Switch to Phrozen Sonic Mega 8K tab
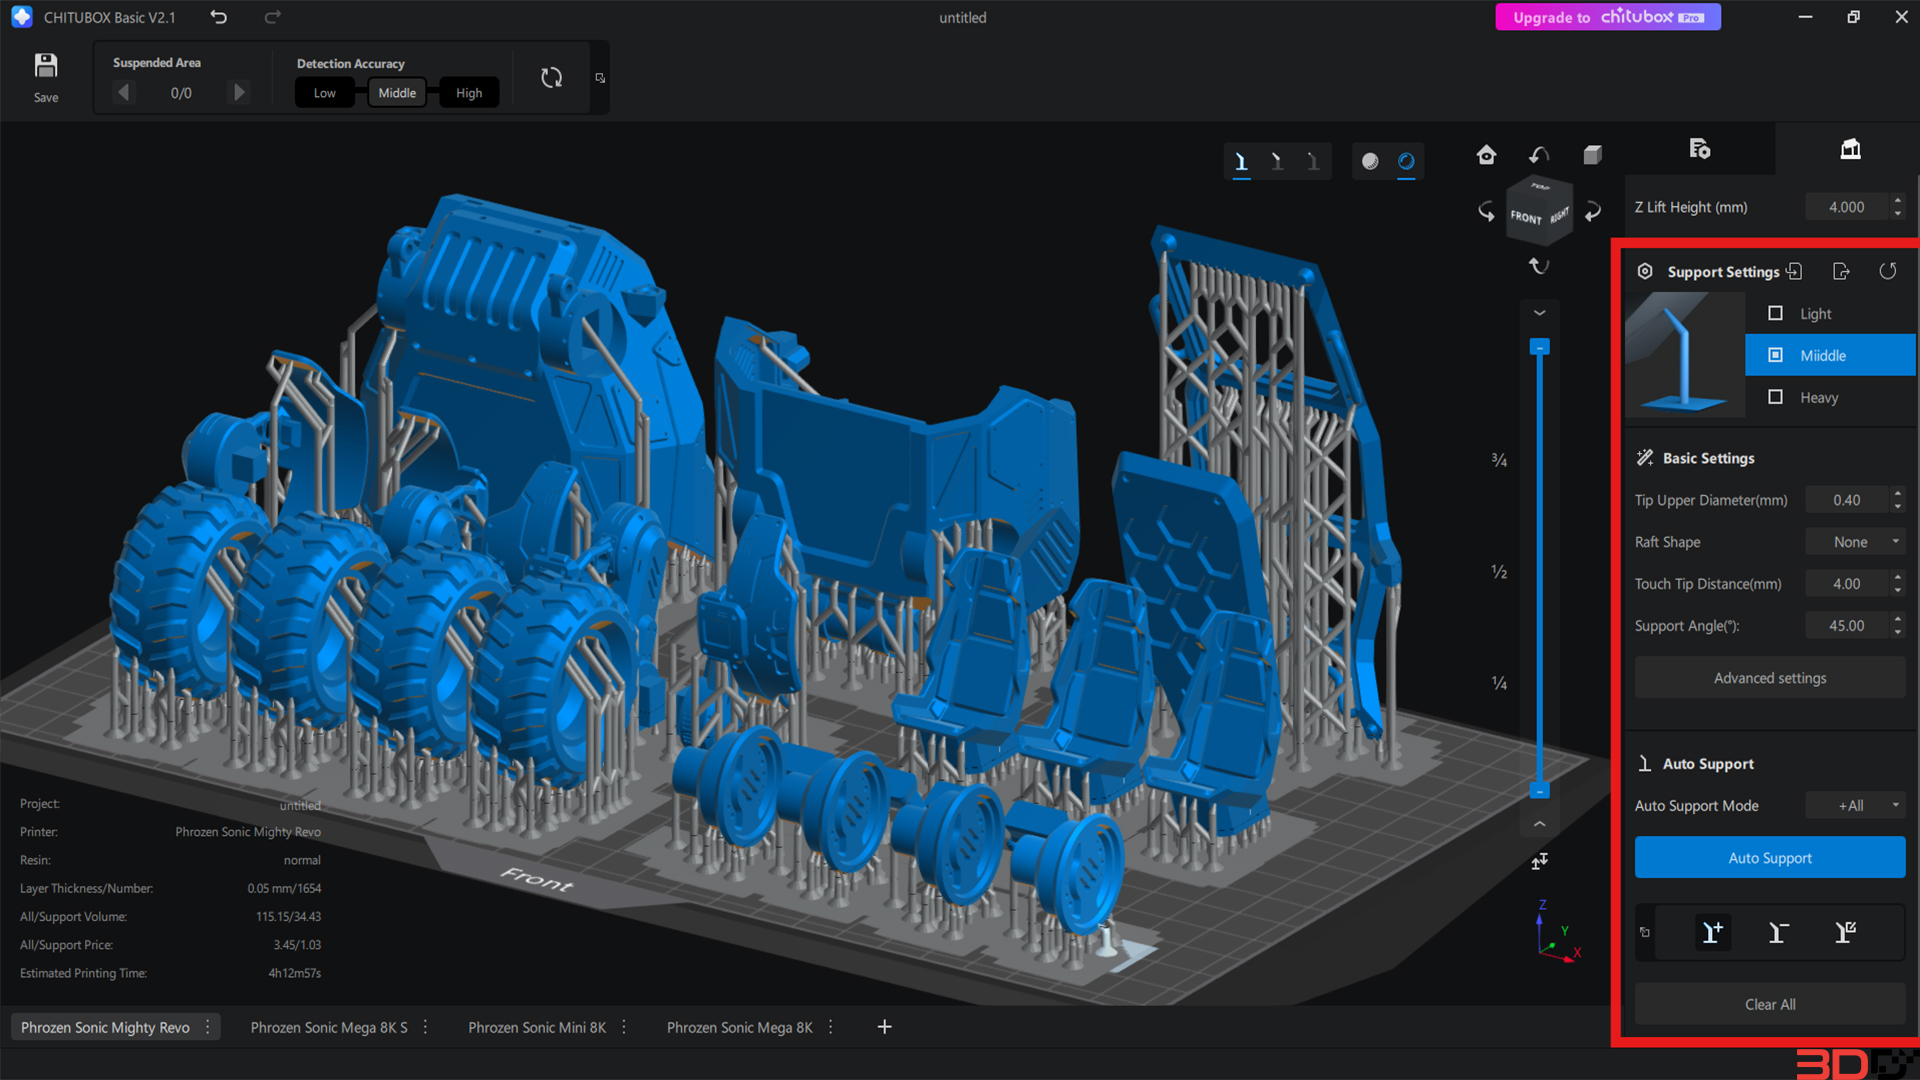The height and width of the screenshot is (1080, 1920). pyautogui.click(x=740, y=1027)
